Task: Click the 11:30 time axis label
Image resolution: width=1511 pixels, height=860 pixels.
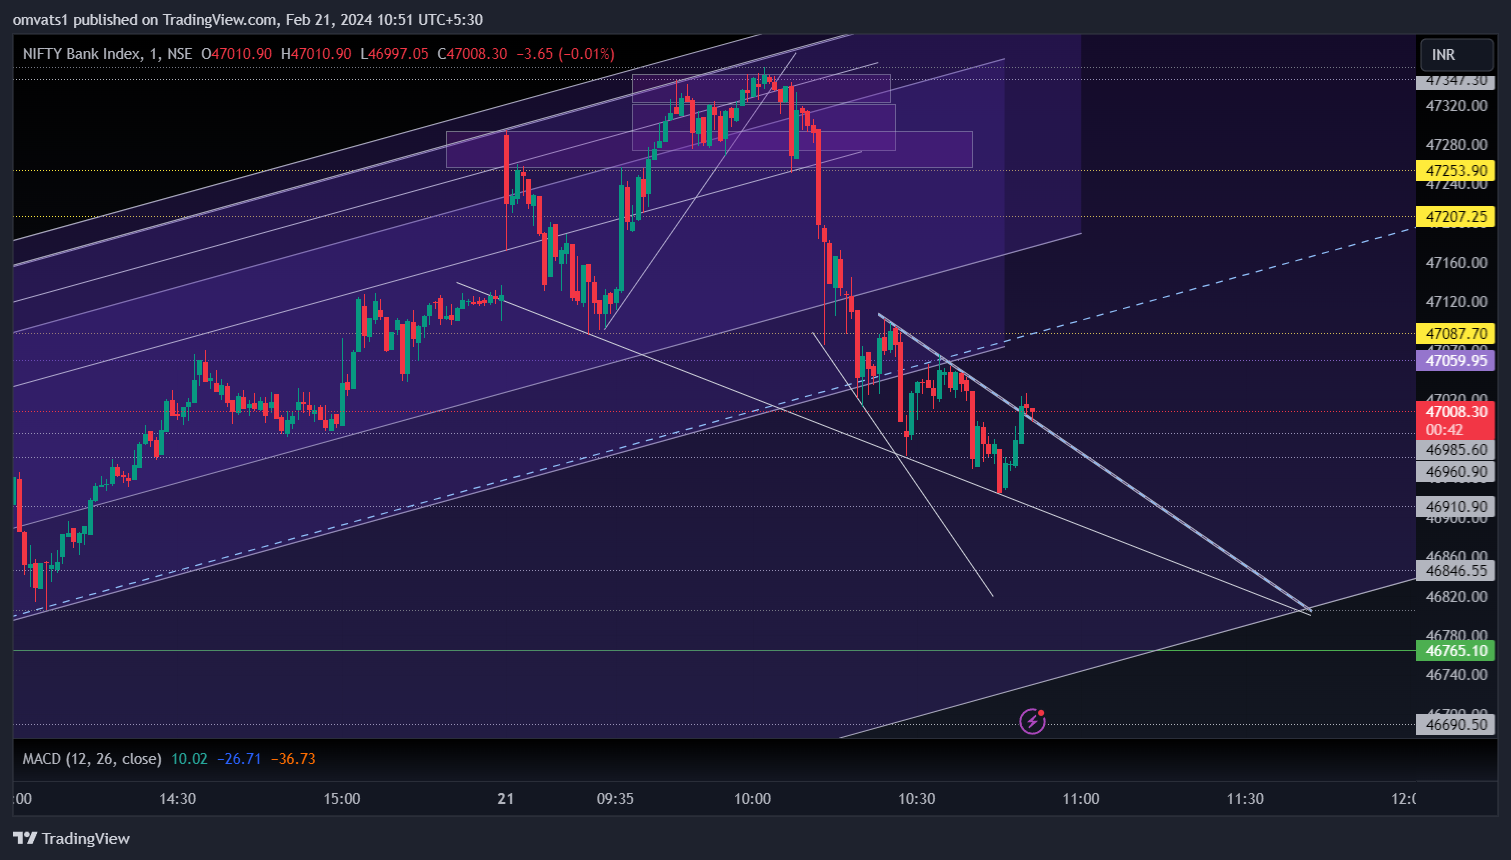Action: [1245, 799]
